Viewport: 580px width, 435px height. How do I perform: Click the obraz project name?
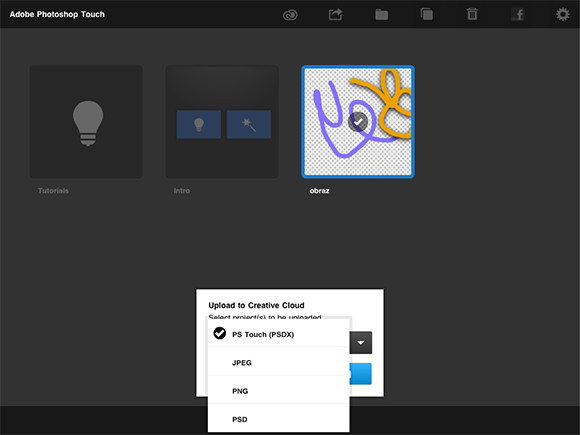coord(320,191)
